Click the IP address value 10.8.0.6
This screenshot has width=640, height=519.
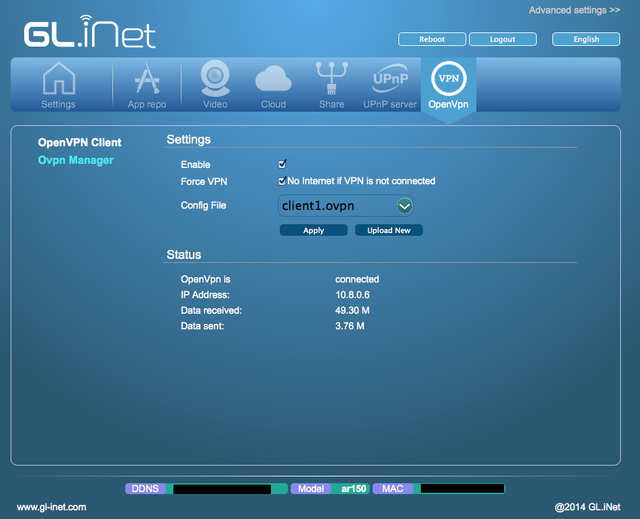(352, 295)
